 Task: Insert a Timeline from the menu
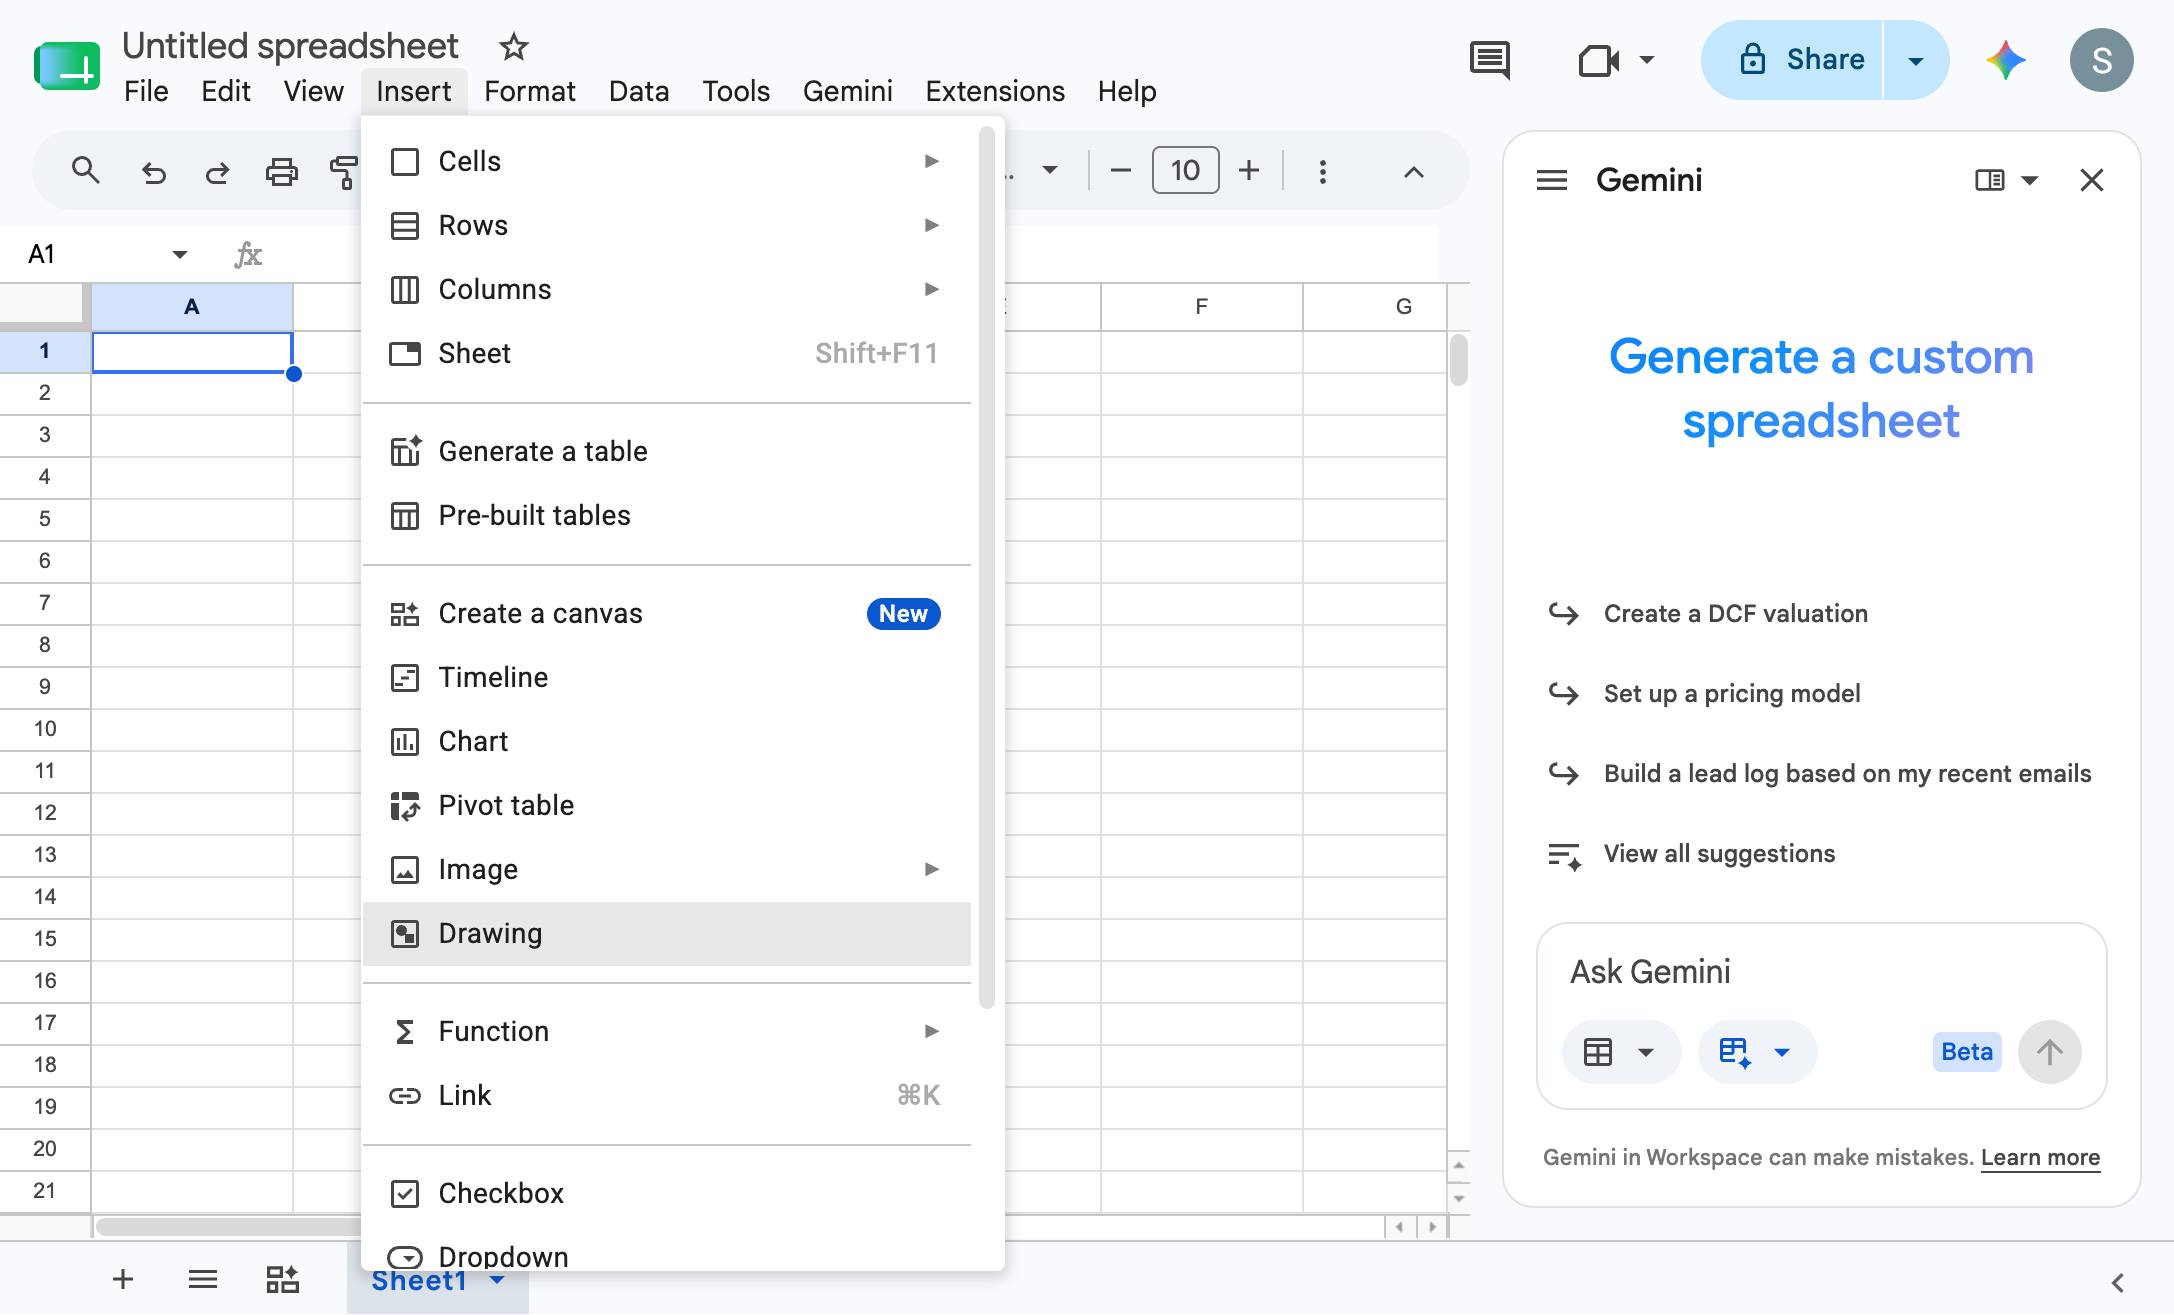667,677
